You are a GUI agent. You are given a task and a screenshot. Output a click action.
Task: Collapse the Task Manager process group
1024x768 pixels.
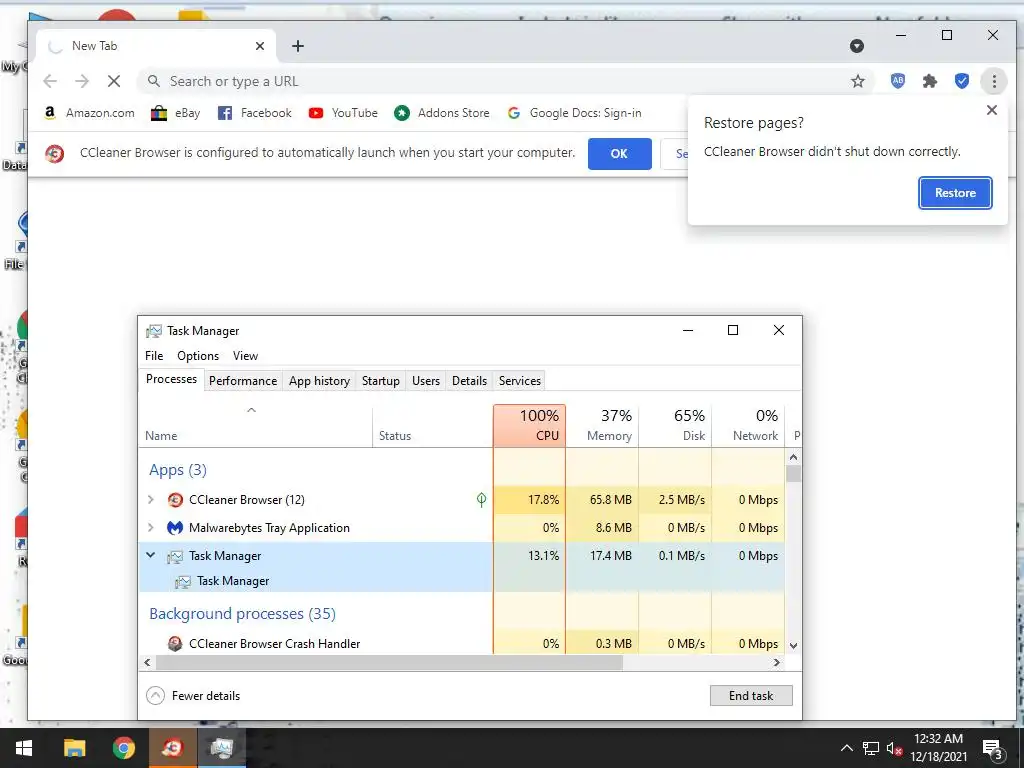pyautogui.click(x=151, y=555)
